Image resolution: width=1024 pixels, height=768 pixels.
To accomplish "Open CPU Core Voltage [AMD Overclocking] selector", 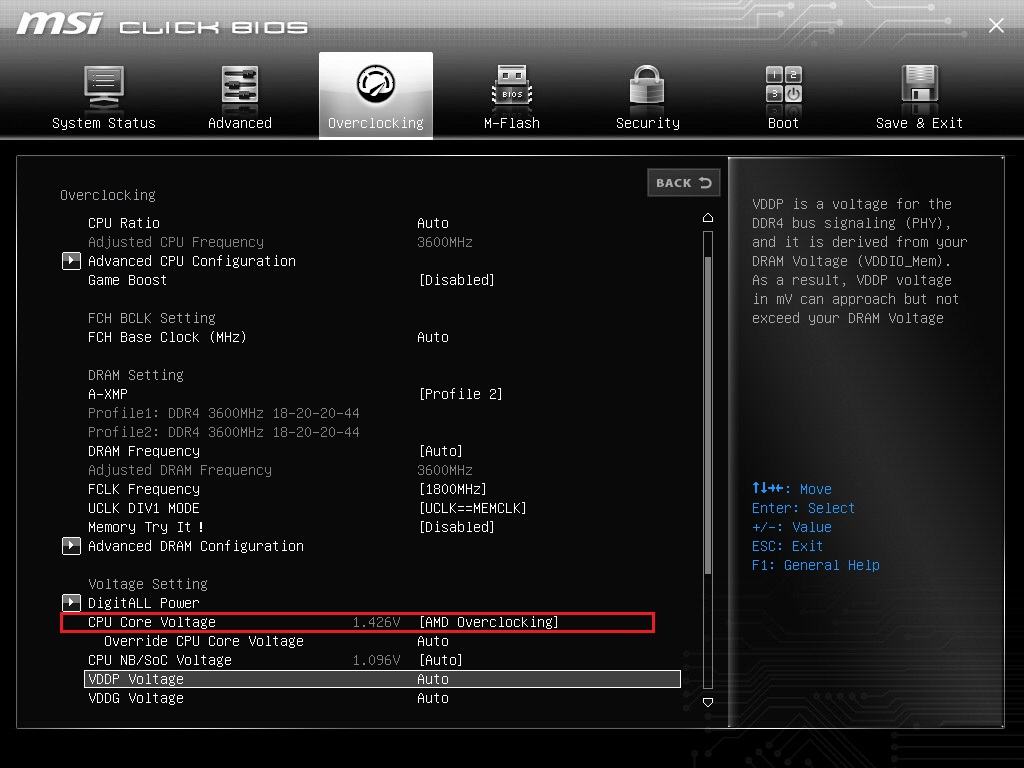I will (x=488, y=622).
